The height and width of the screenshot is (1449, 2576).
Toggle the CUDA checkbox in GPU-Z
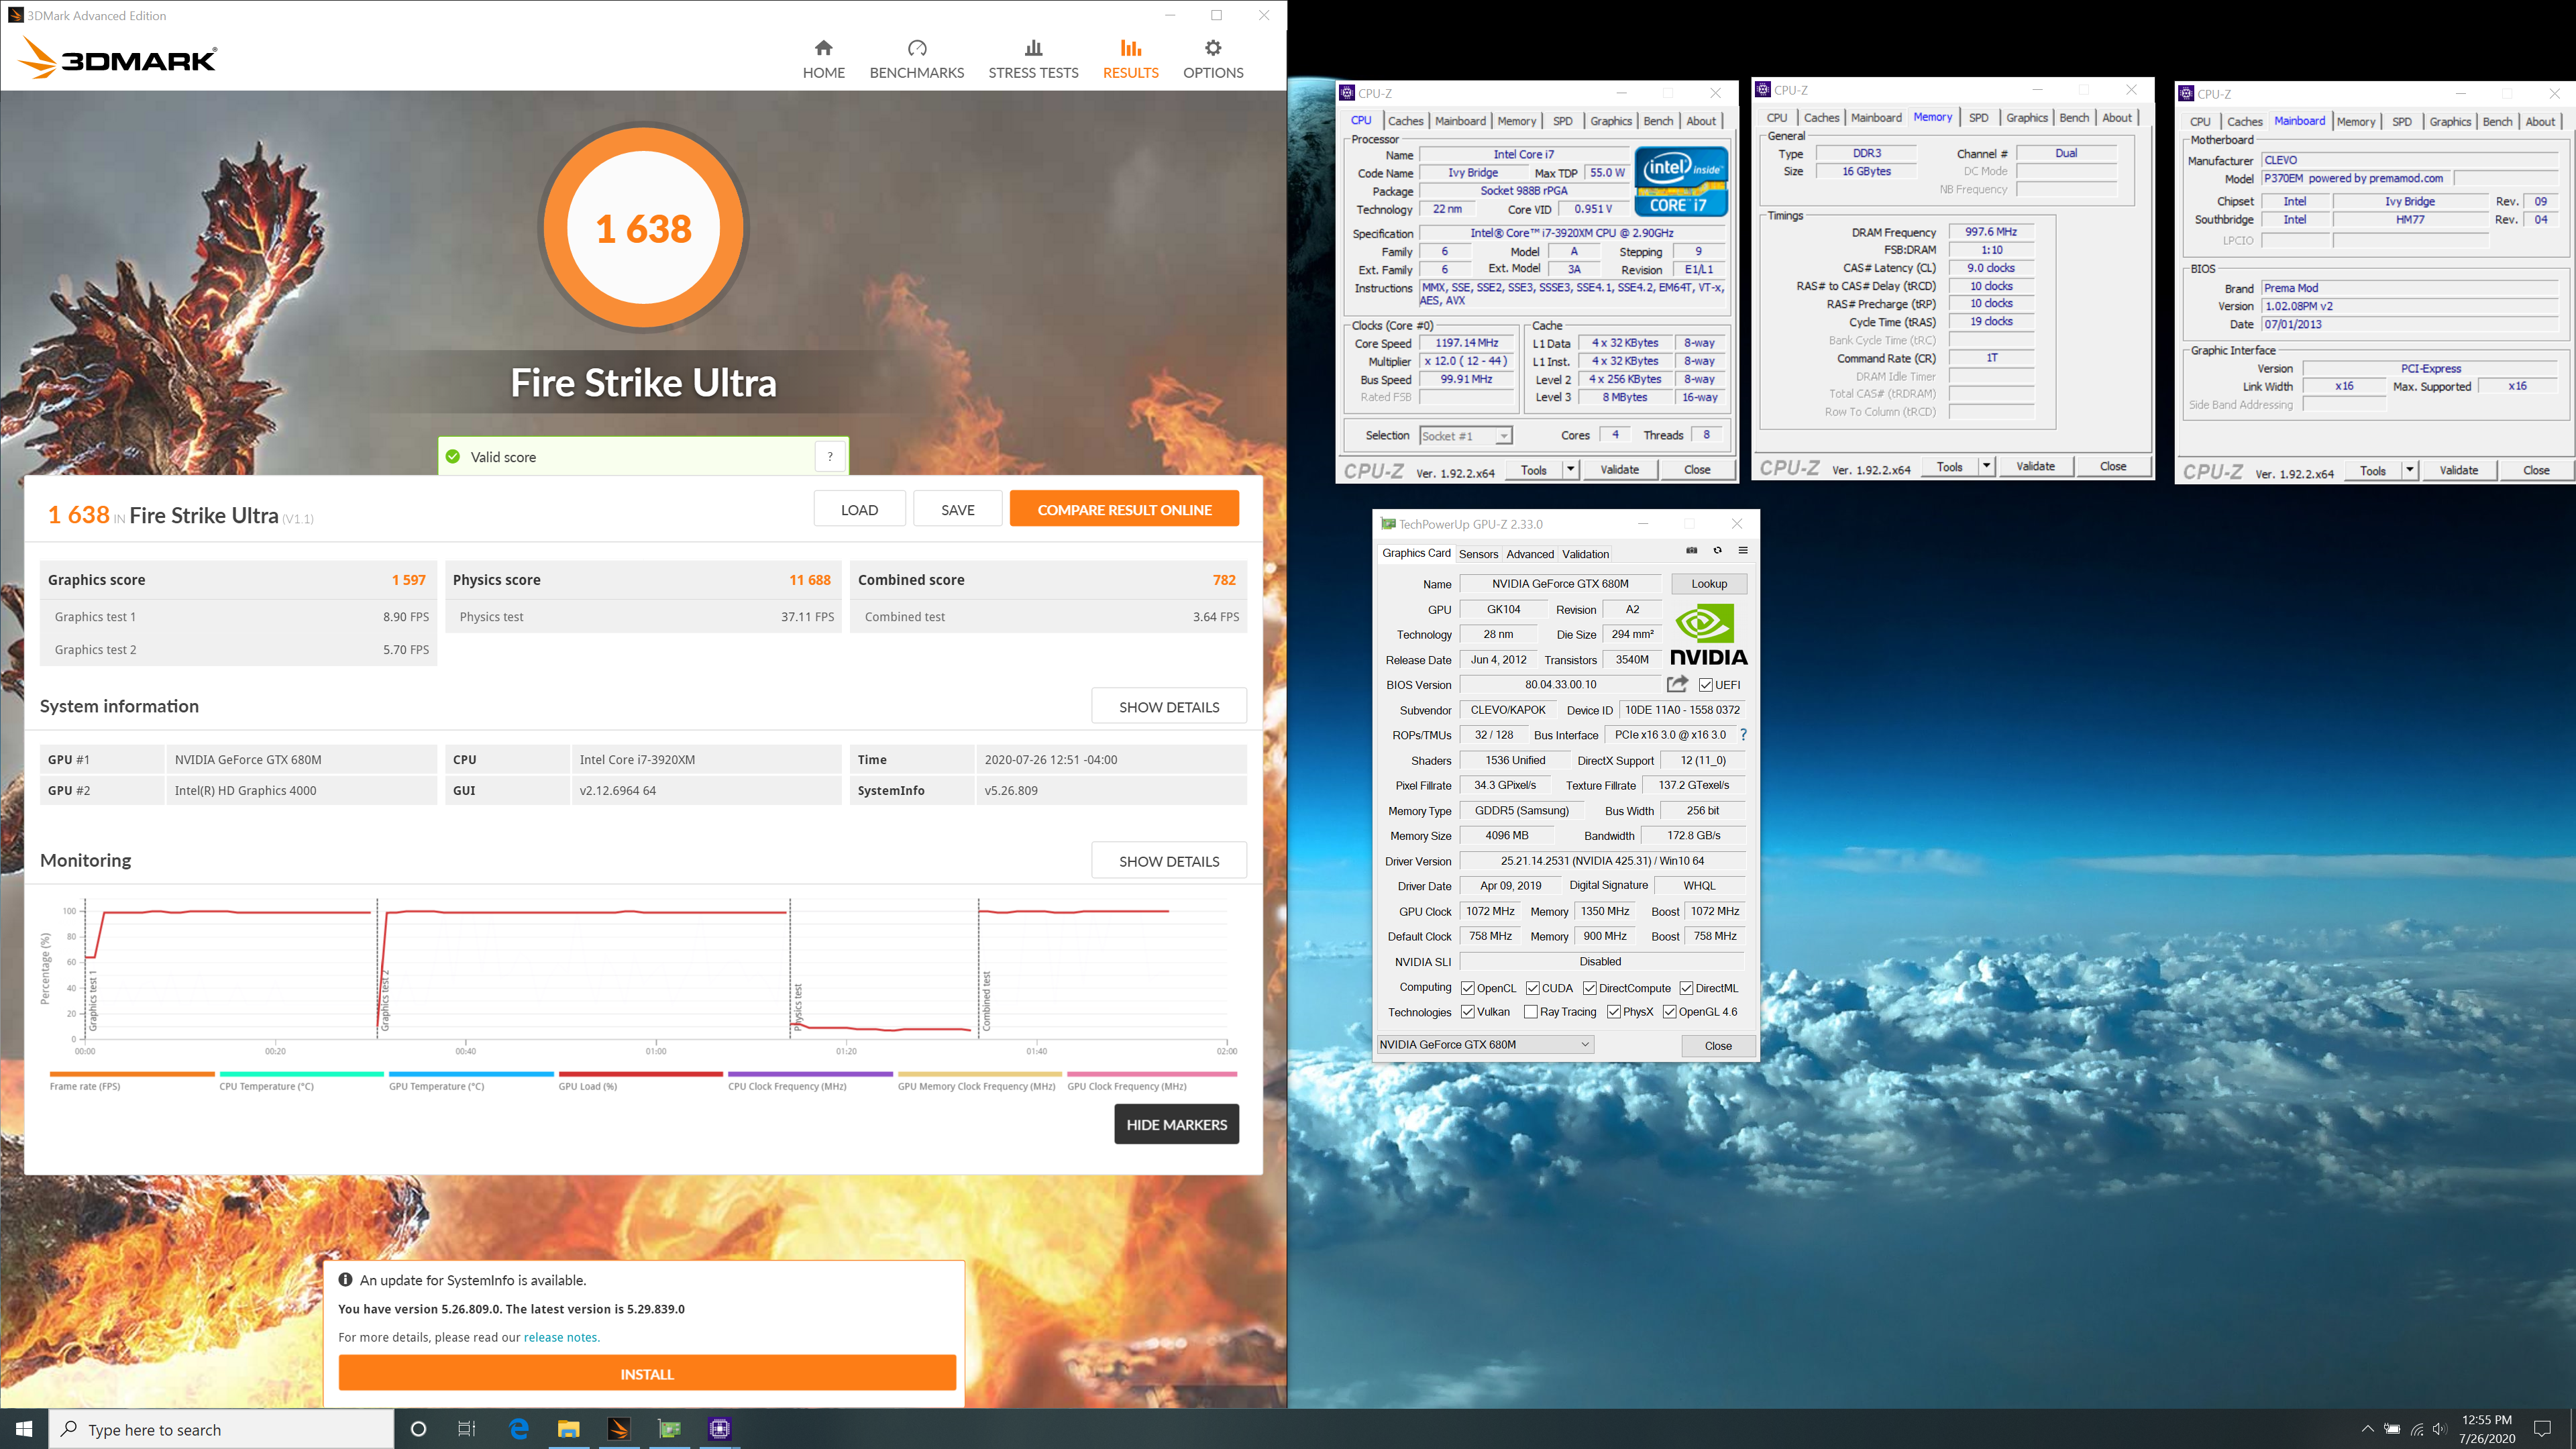[1532, 988]
